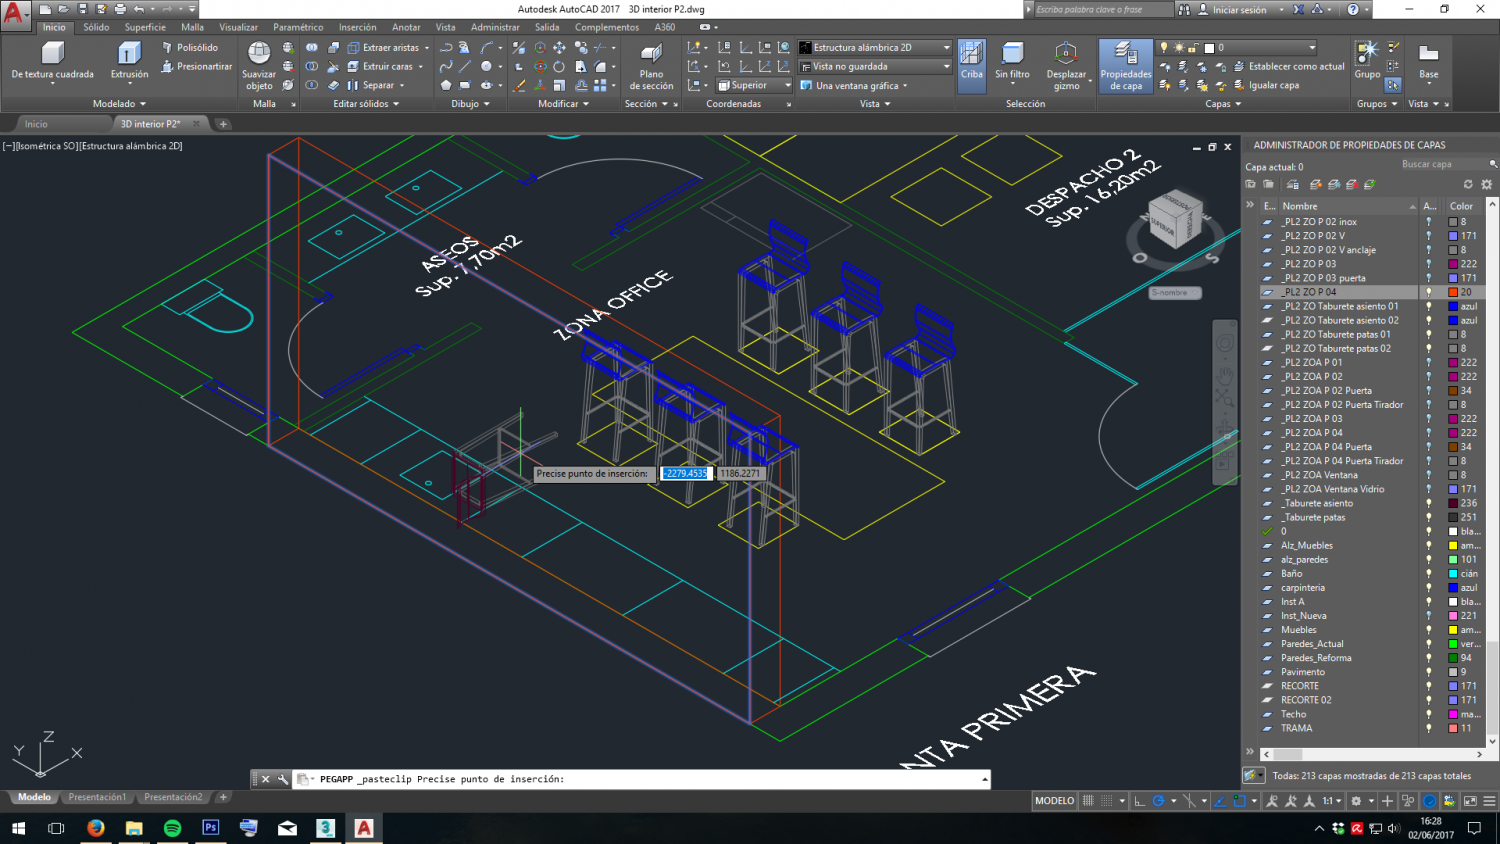Switch to the Superficie ribbon tab
The image size is (1500, 844).
[x=145, y=27]
